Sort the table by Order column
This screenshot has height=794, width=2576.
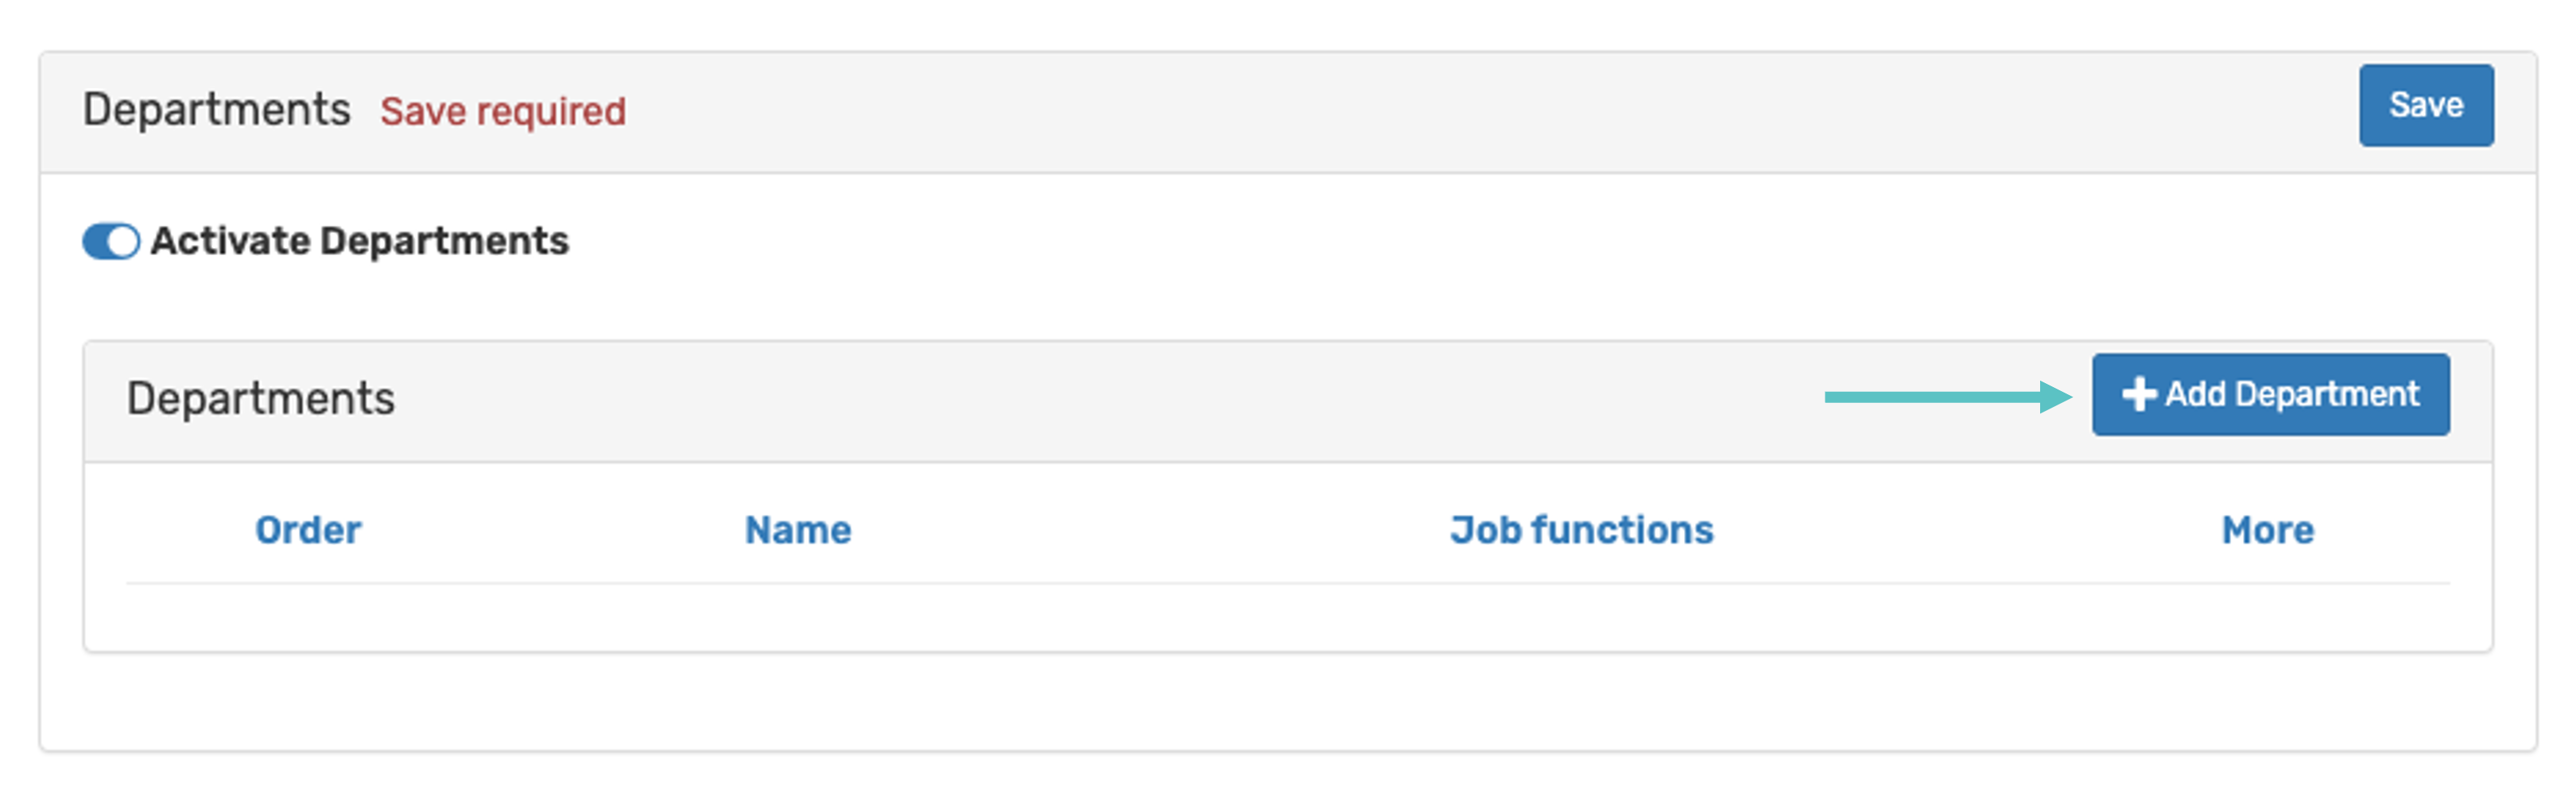point(308,530)
